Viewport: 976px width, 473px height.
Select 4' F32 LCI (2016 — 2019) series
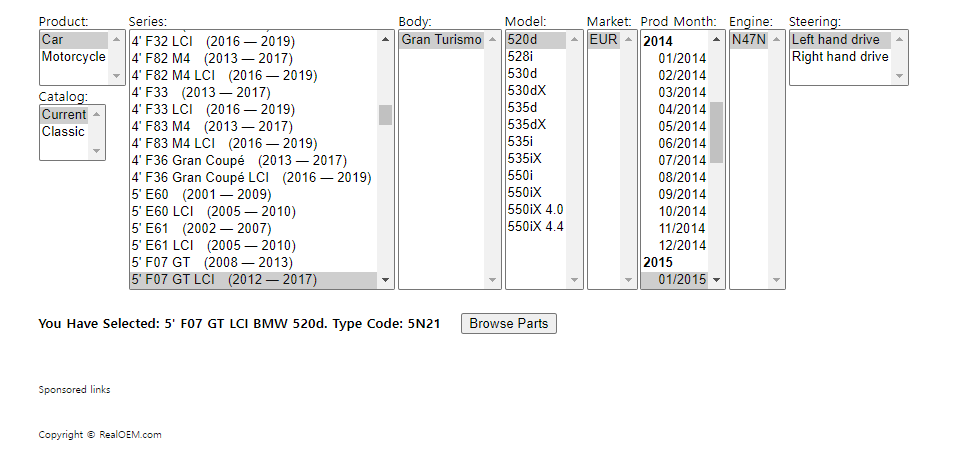click(253, 42)
